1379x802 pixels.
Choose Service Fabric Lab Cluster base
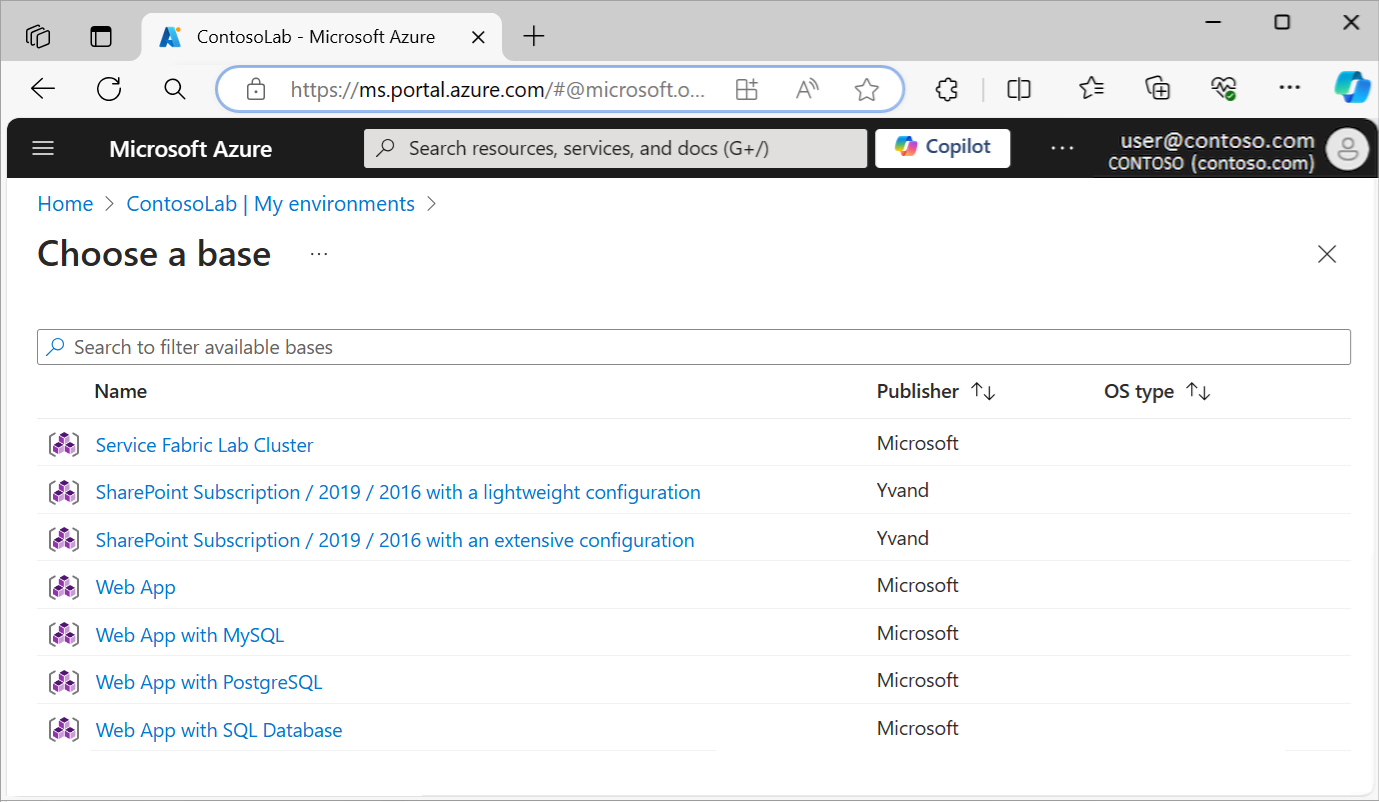point(204,445)
